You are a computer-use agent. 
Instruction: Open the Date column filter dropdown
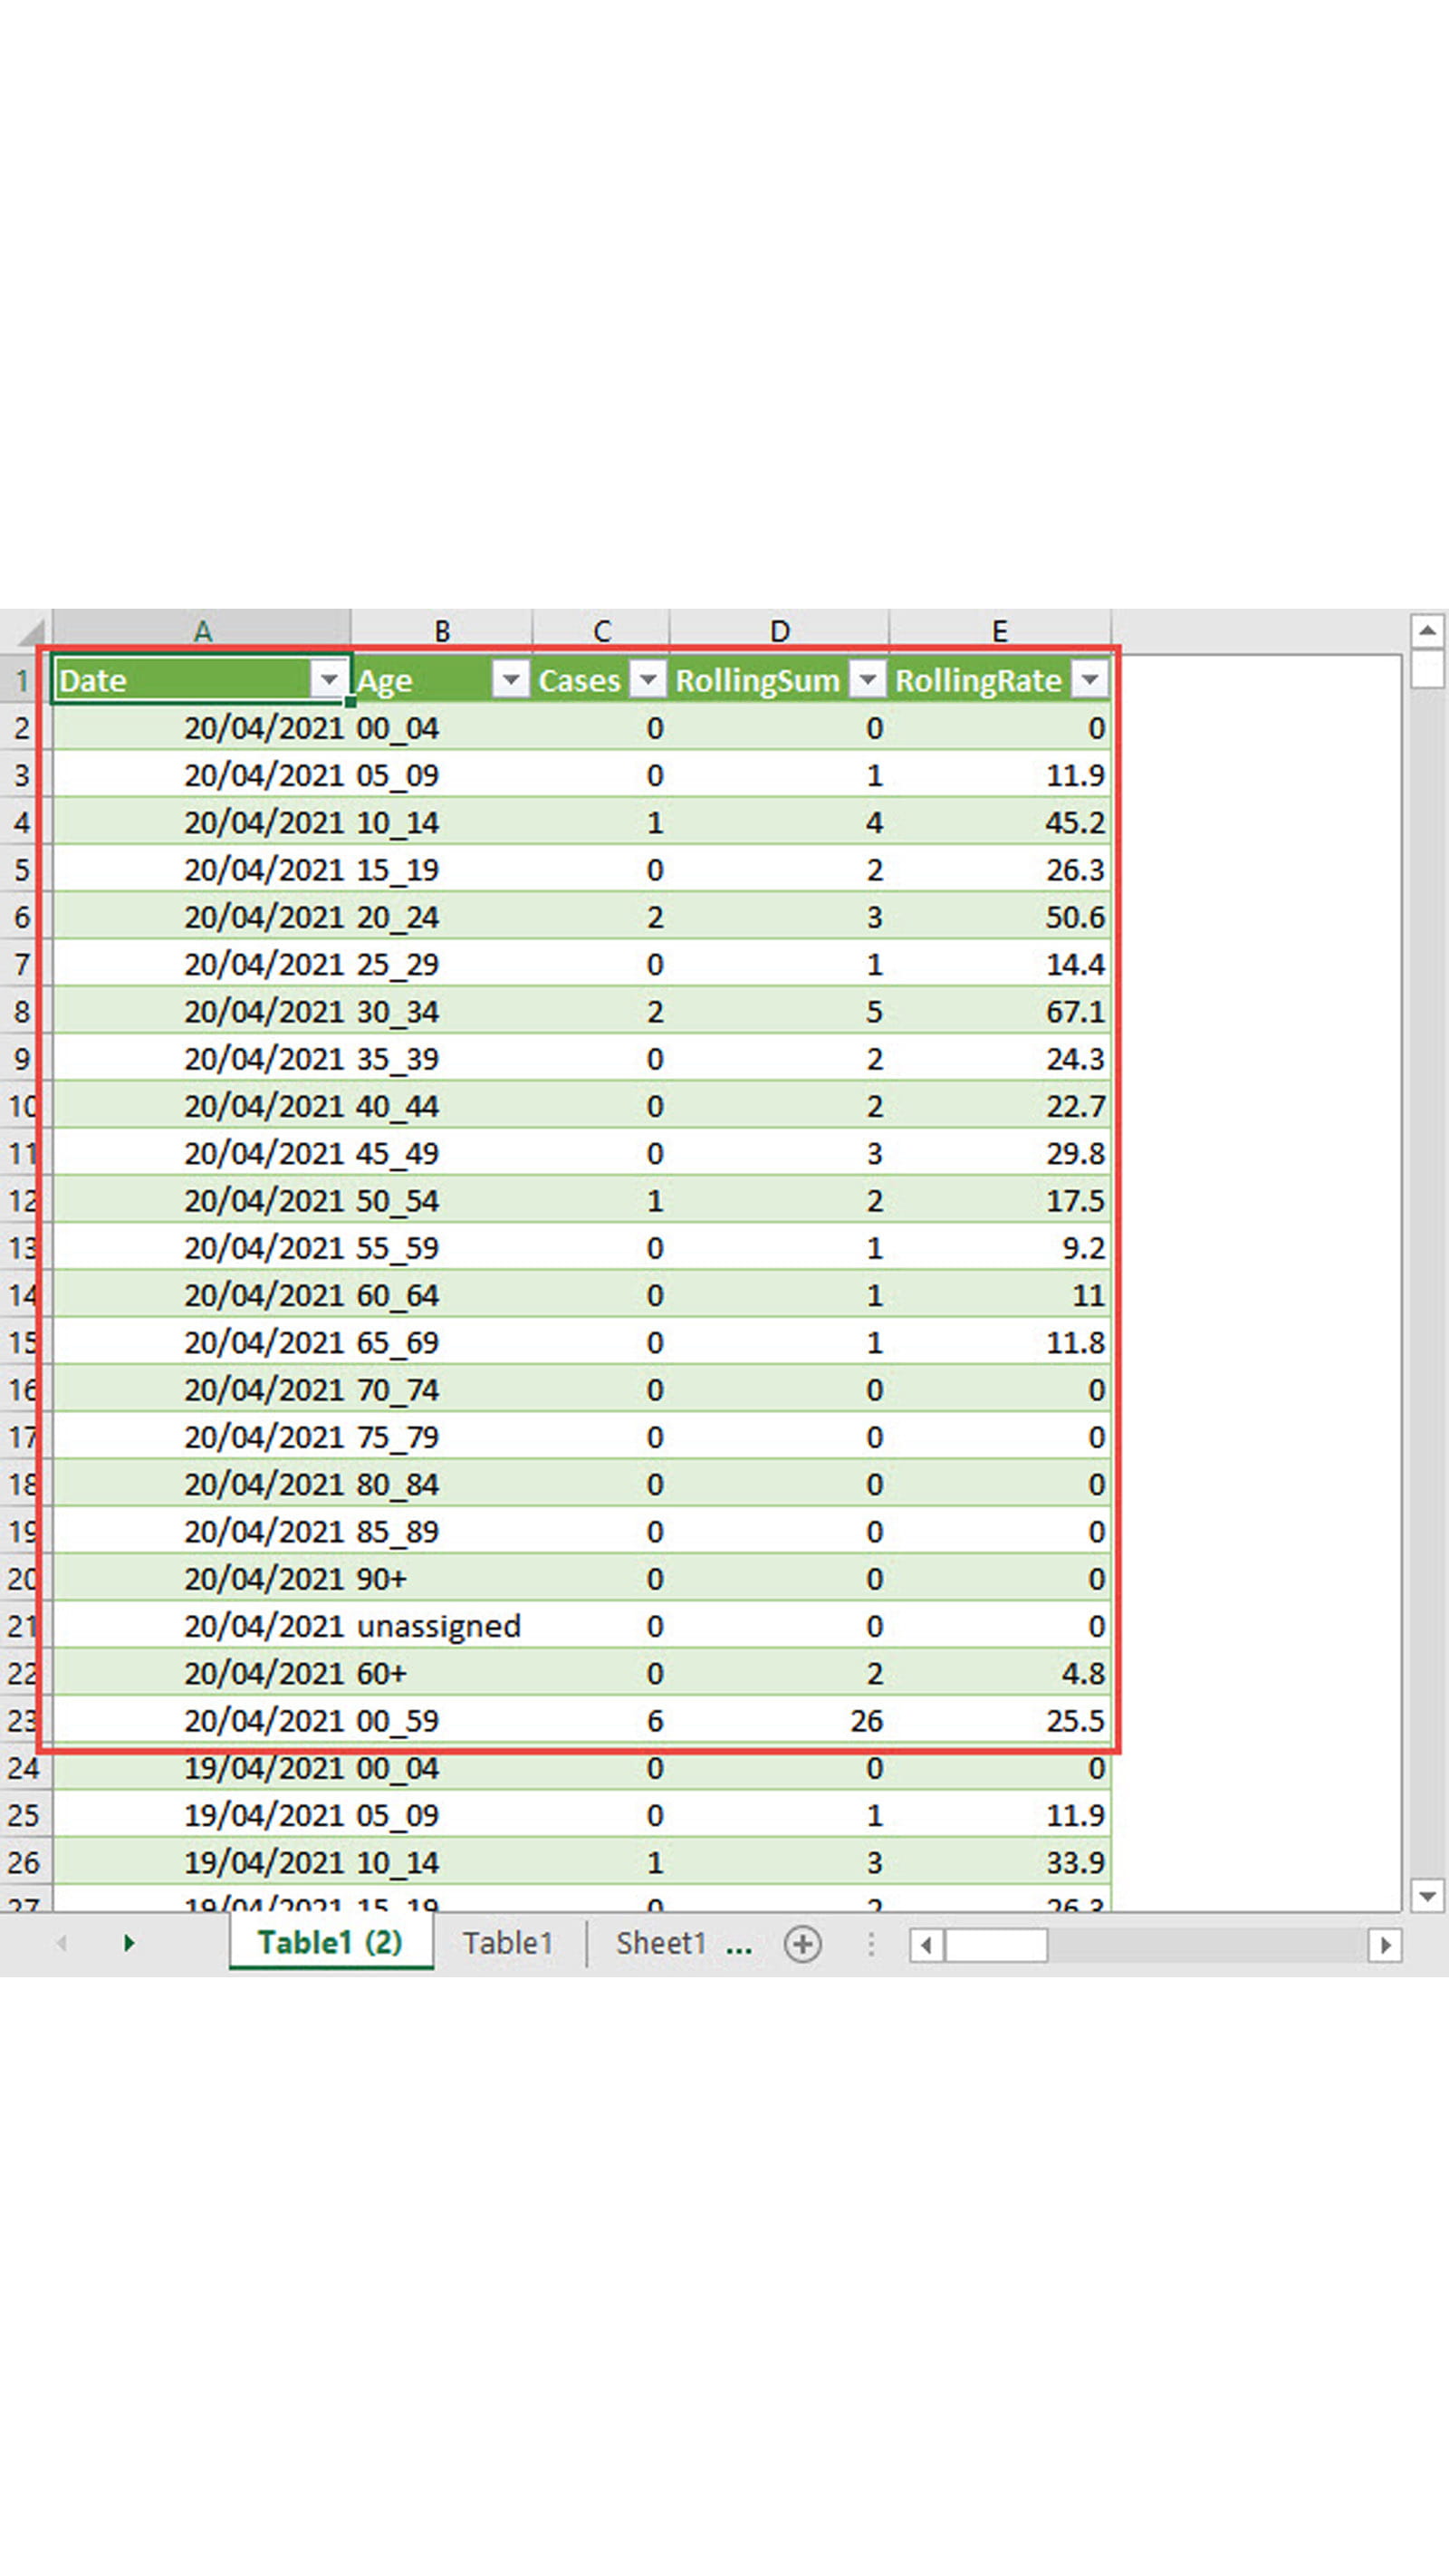328,680
